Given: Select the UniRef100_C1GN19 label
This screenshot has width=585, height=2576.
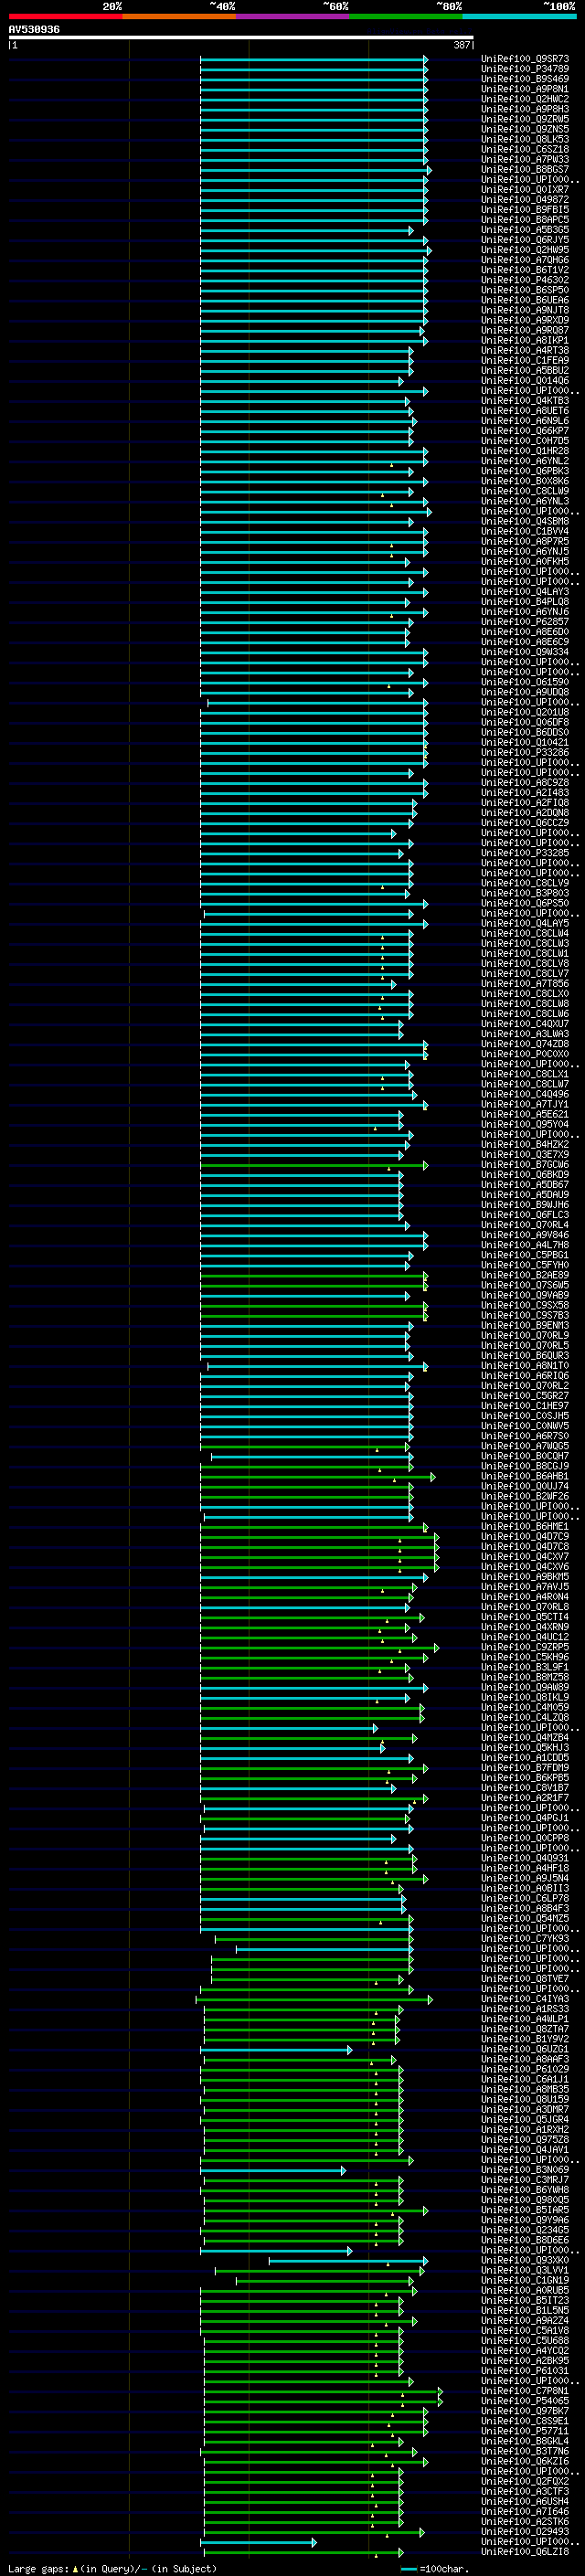Looking at the screenshot, I should click(525, 2281).
